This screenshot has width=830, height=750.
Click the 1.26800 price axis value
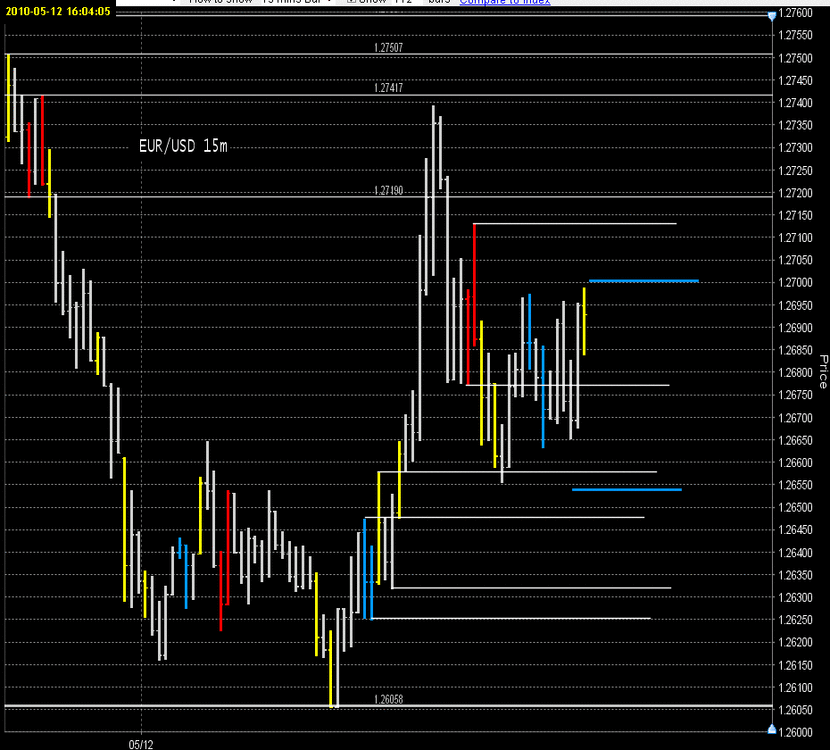[796, 373]
